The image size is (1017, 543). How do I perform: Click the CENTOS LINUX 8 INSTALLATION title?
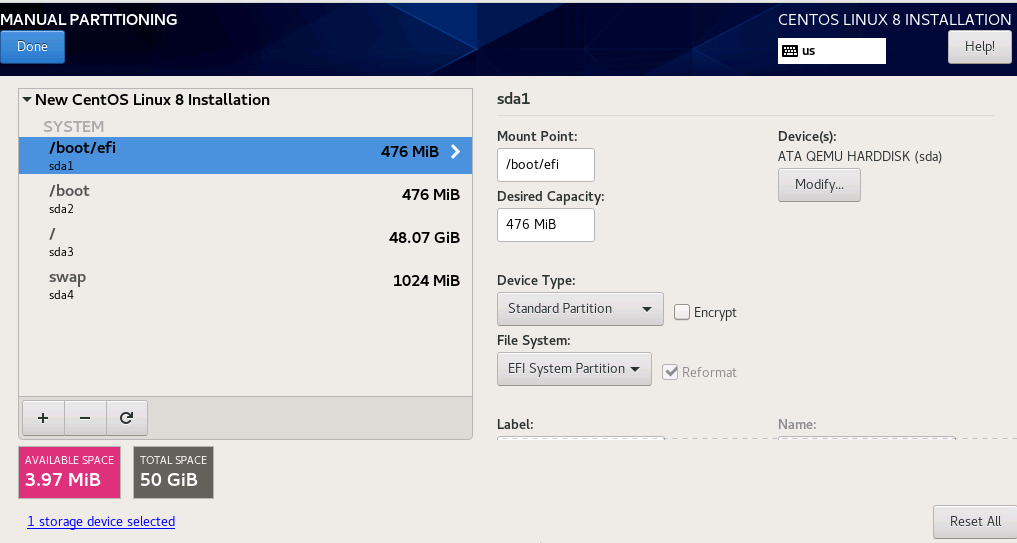tap(894, 19)
